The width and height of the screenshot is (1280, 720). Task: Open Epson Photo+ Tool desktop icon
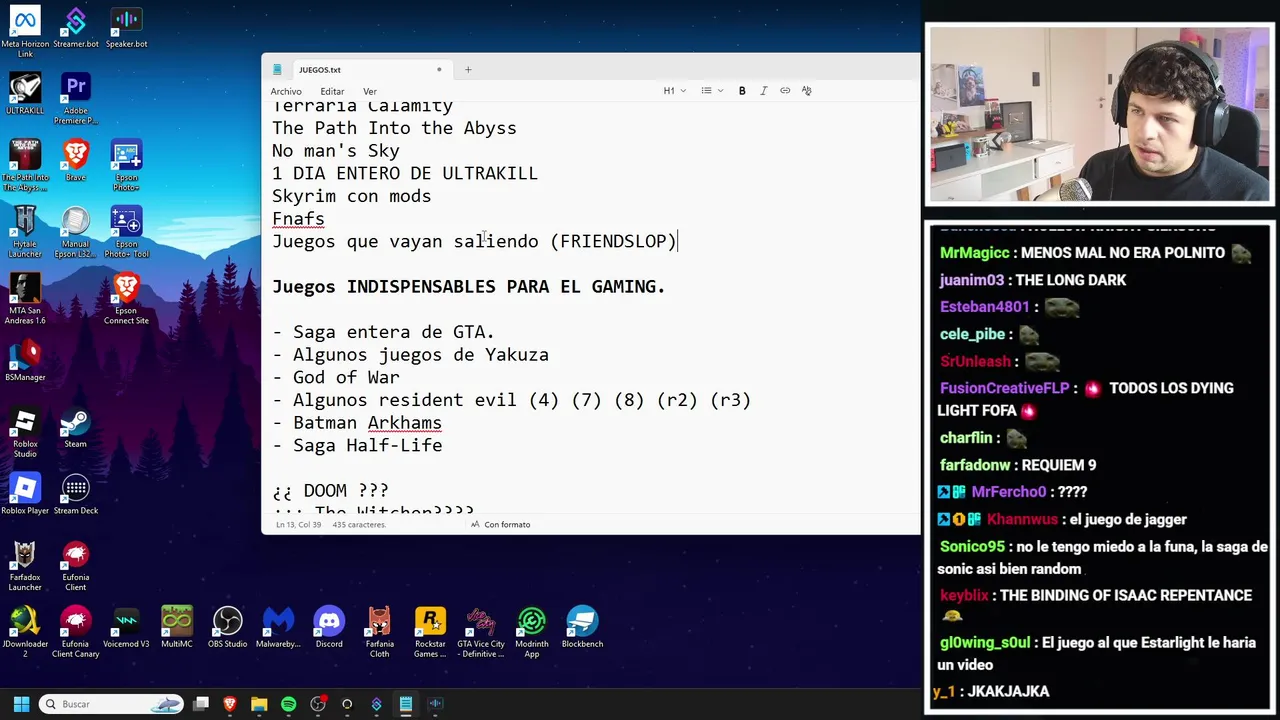pyautogui.click(x=126, y=231)
